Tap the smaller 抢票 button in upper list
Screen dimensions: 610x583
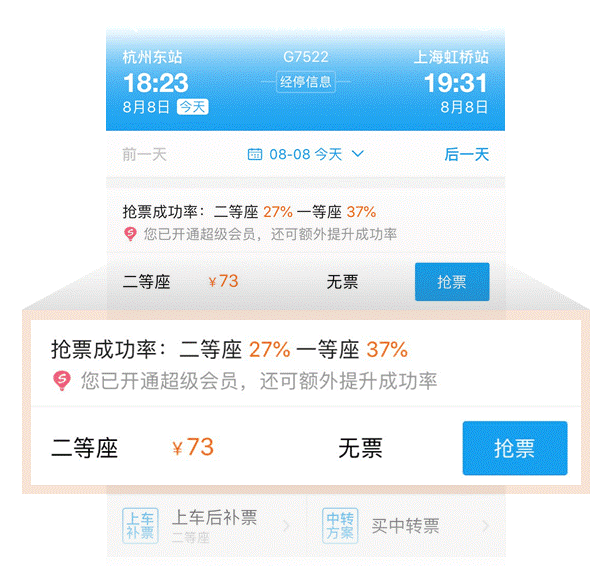click(452, 282)
